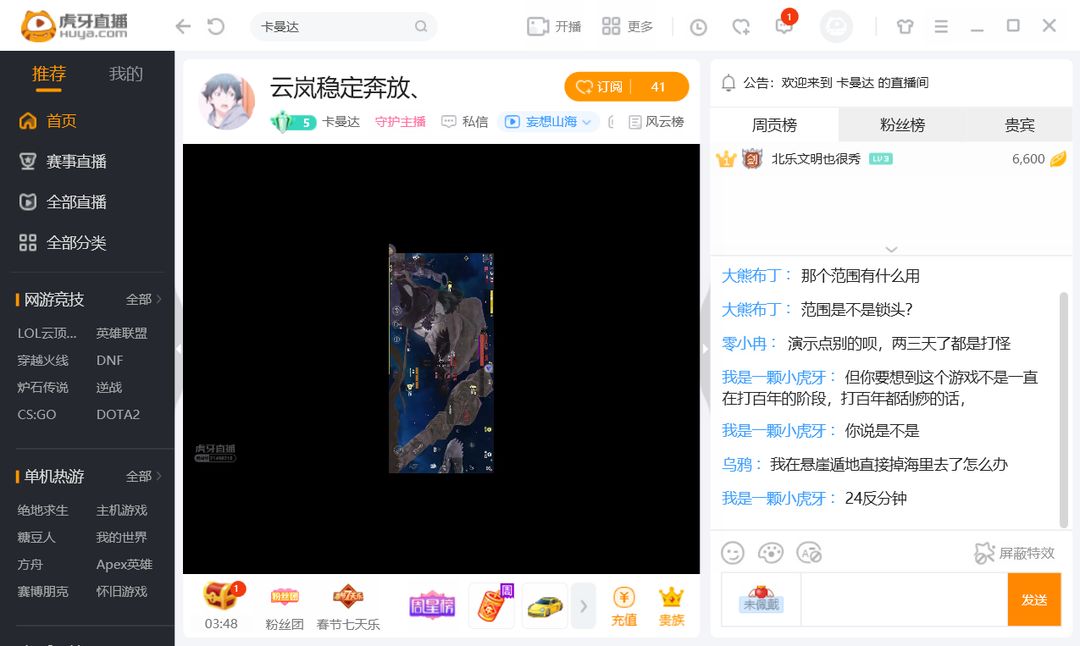This screenshot has width=1080, height=646.
Task: Open the CS:GO category
Action: click(37, 415)
